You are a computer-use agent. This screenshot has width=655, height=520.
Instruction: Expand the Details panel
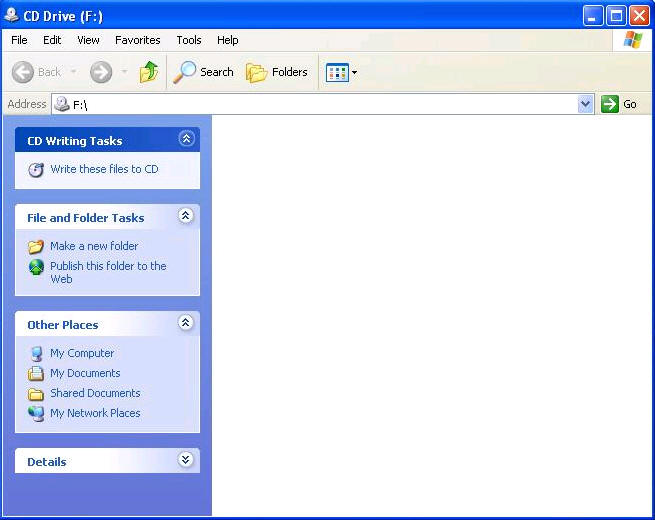185,460
